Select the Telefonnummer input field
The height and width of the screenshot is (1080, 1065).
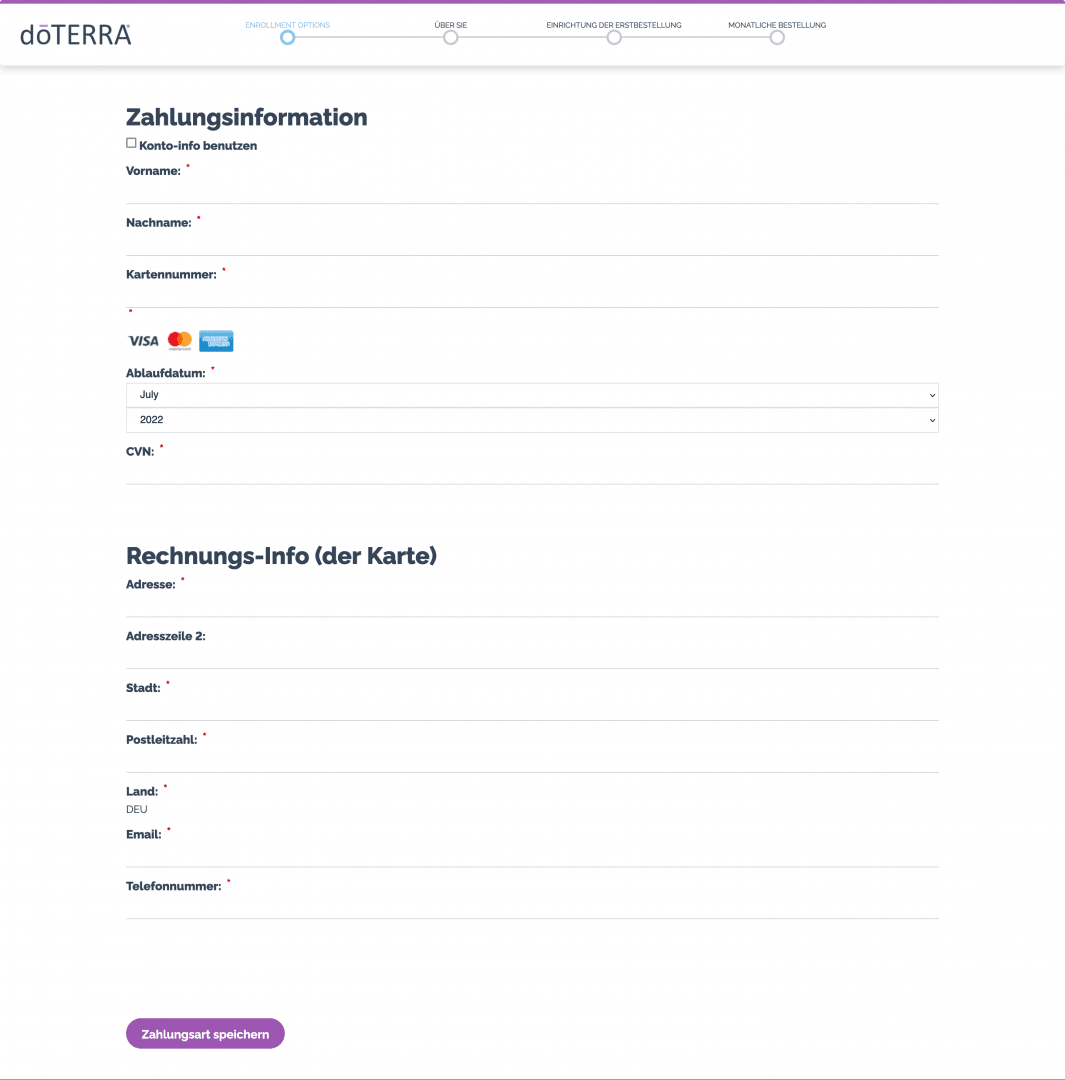pyautogui.click(x=532, y=907)
